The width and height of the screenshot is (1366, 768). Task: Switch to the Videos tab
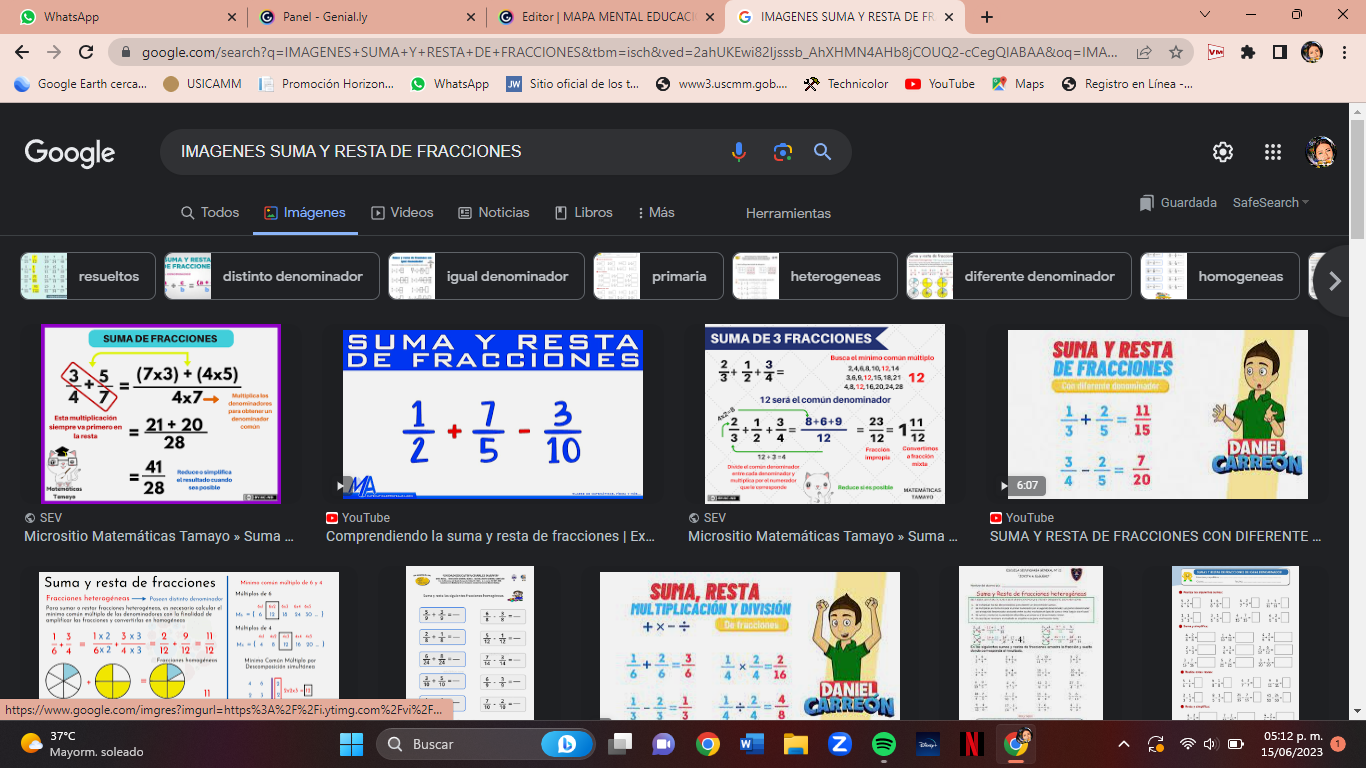(402, 213)
